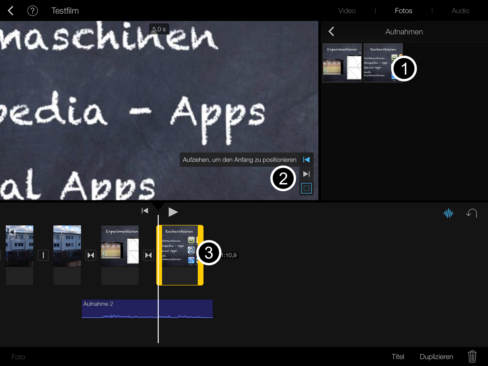Image resolution: width=488 pixels, height=366 pixels.
Task: Toggle audio waveform display
Action: [x=449, y=213]
